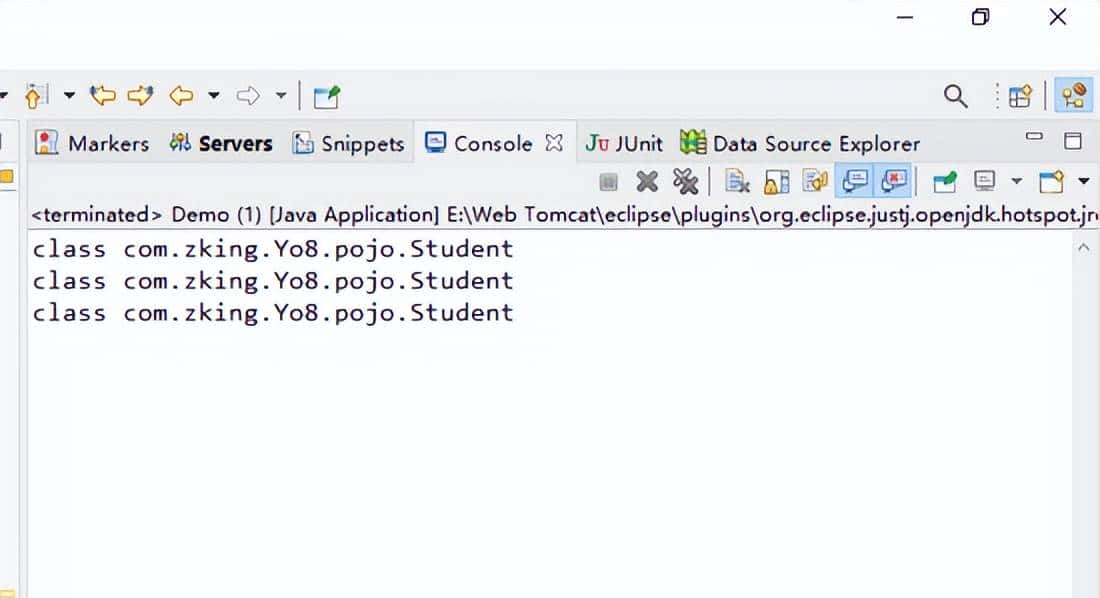This screenshot has height=598, width=1100.
Task: Restore down the Eclipse window
Action: pos(981,17)
